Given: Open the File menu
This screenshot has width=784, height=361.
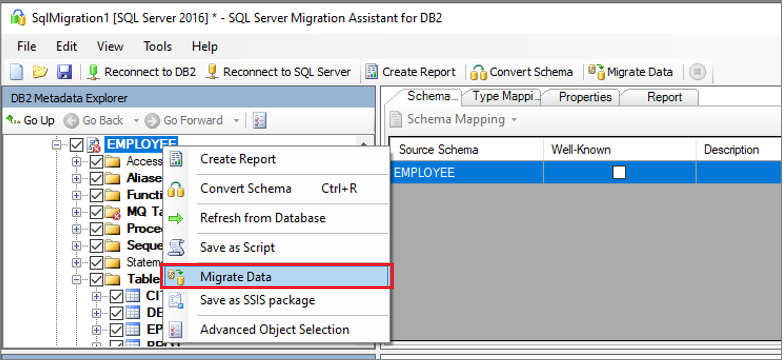Looking at the screenshot, I should (x=26, y=46).
